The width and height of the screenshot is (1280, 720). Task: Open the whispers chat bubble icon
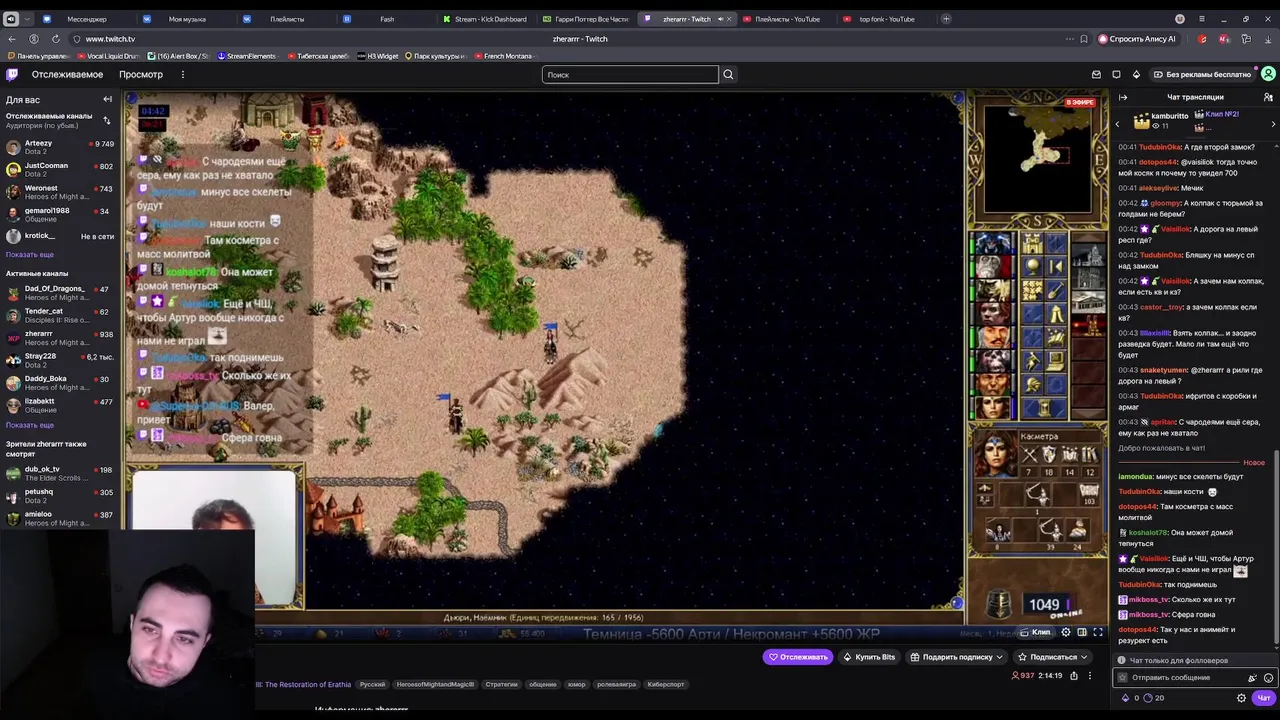[1116, 74]
